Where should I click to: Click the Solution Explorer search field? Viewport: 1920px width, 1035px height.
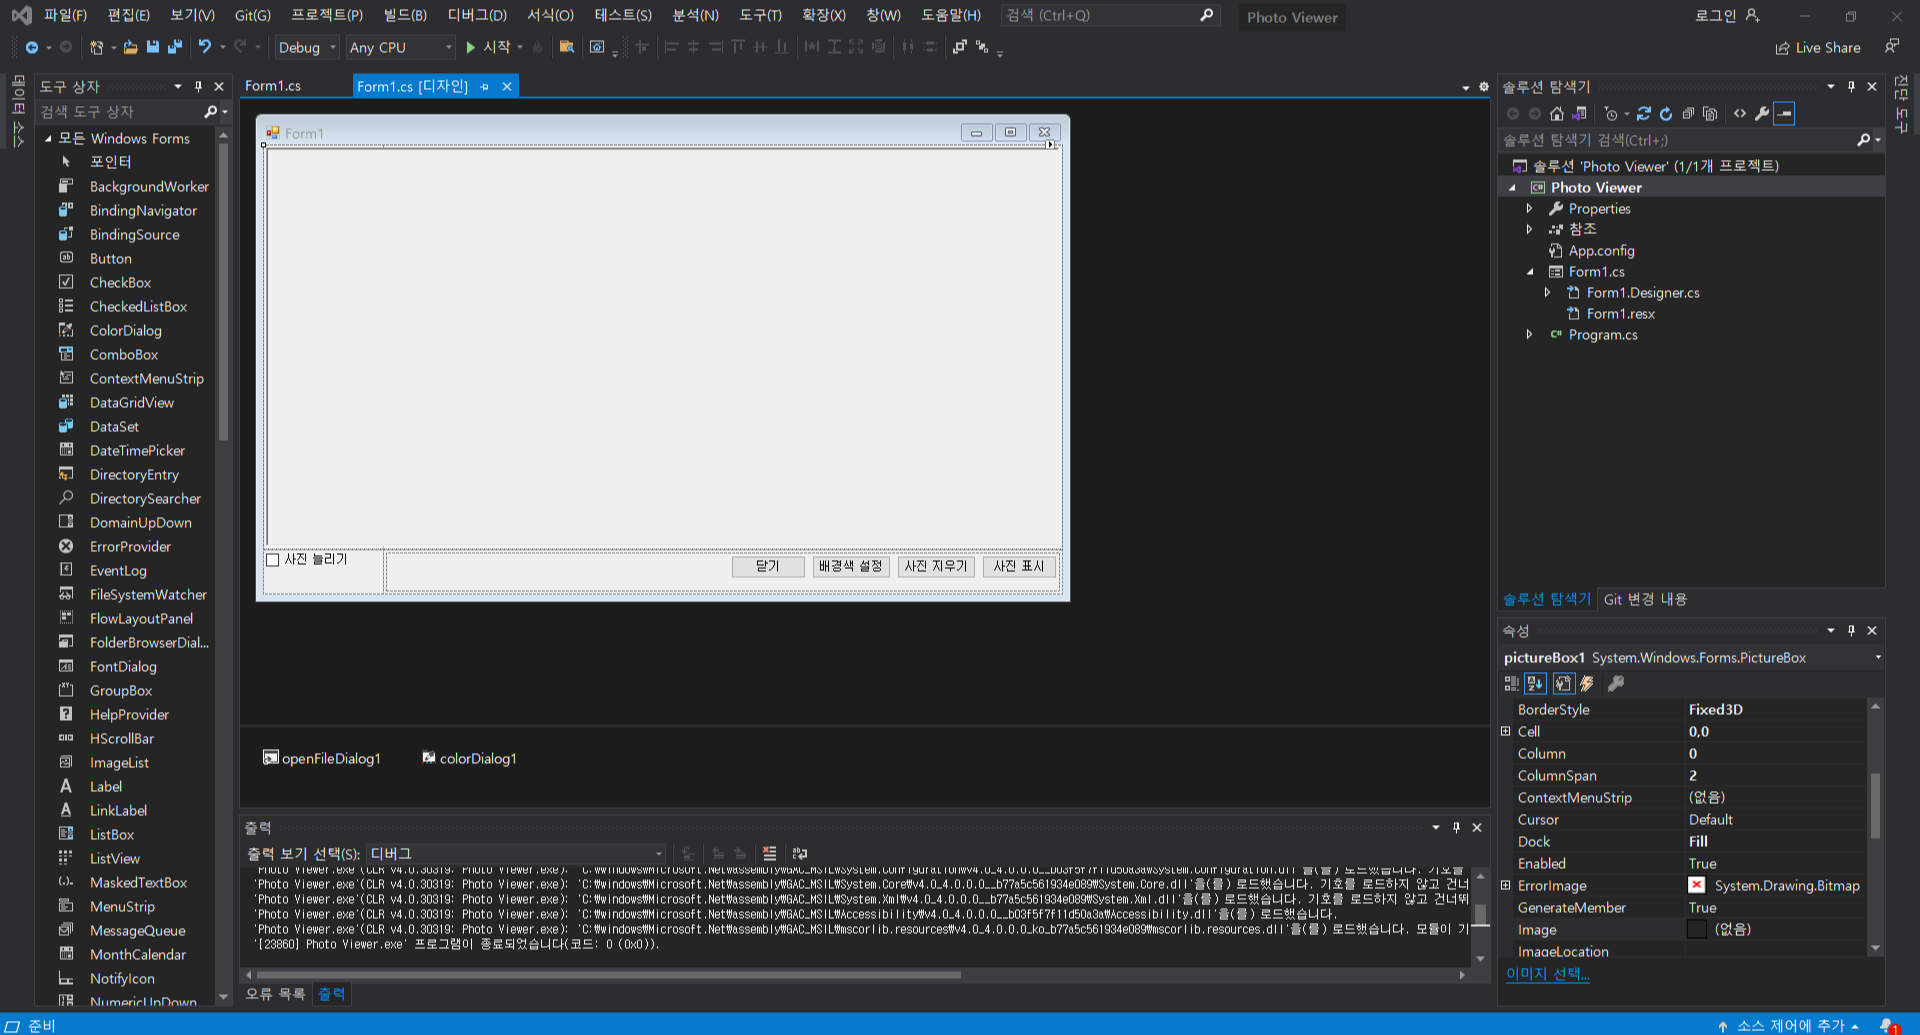(x=1679, y=140)
